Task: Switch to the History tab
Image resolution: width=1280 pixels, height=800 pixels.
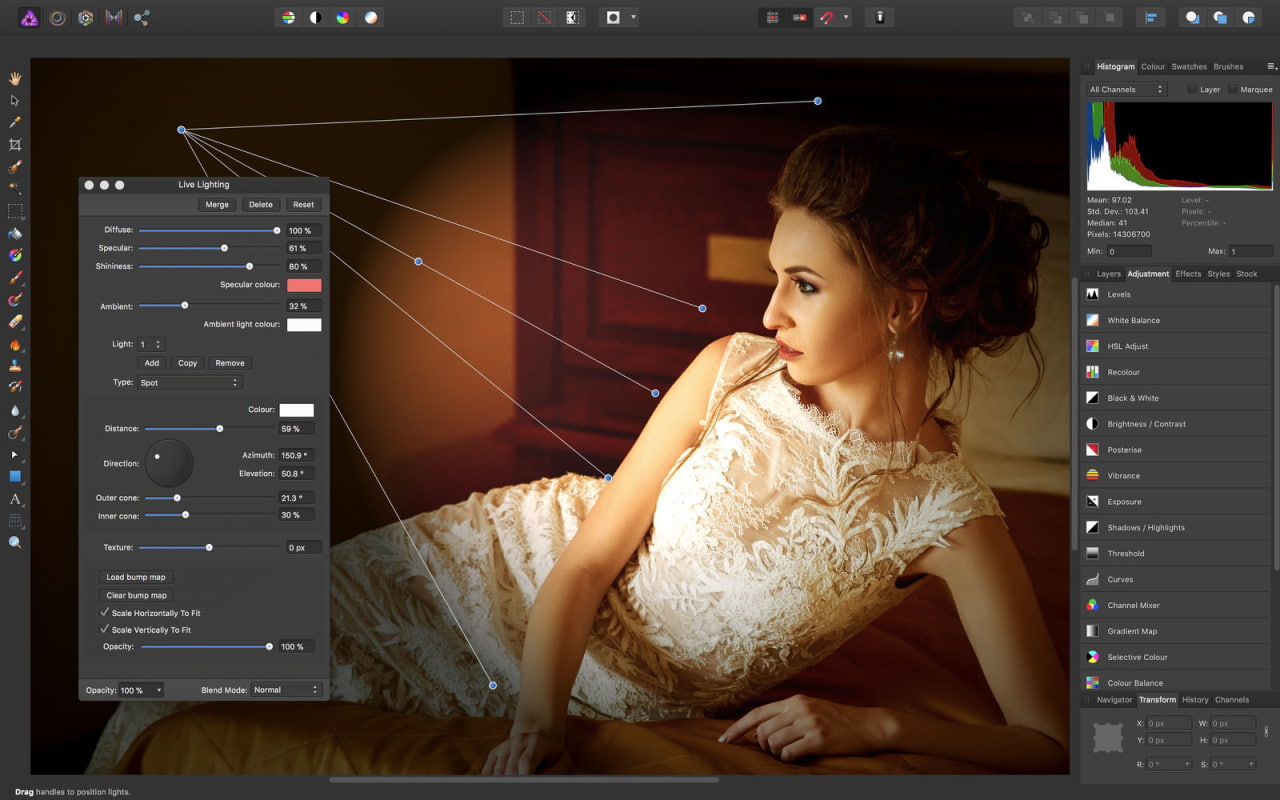Action: click(1195, 699)
